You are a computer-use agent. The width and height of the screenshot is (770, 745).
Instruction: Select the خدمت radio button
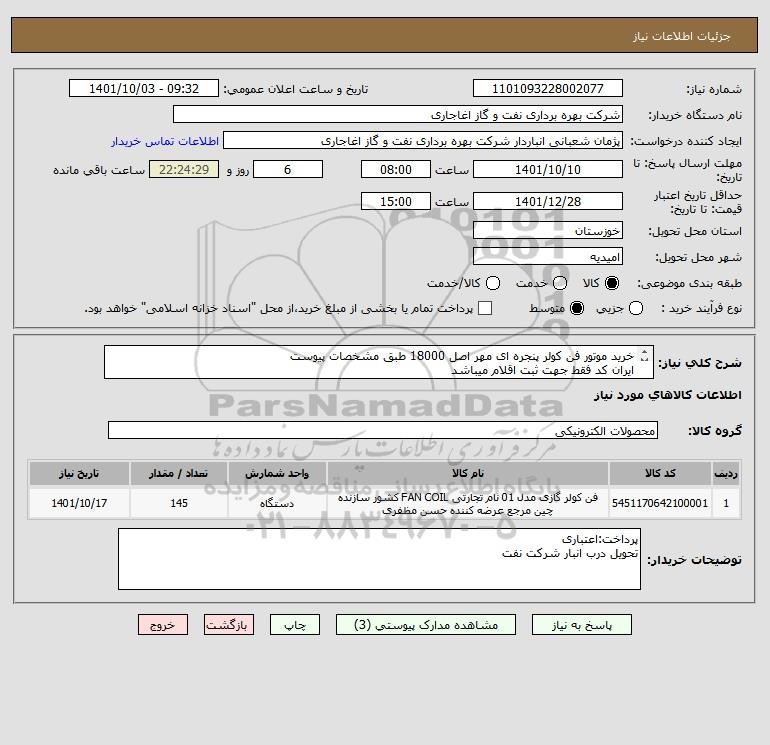560,283
